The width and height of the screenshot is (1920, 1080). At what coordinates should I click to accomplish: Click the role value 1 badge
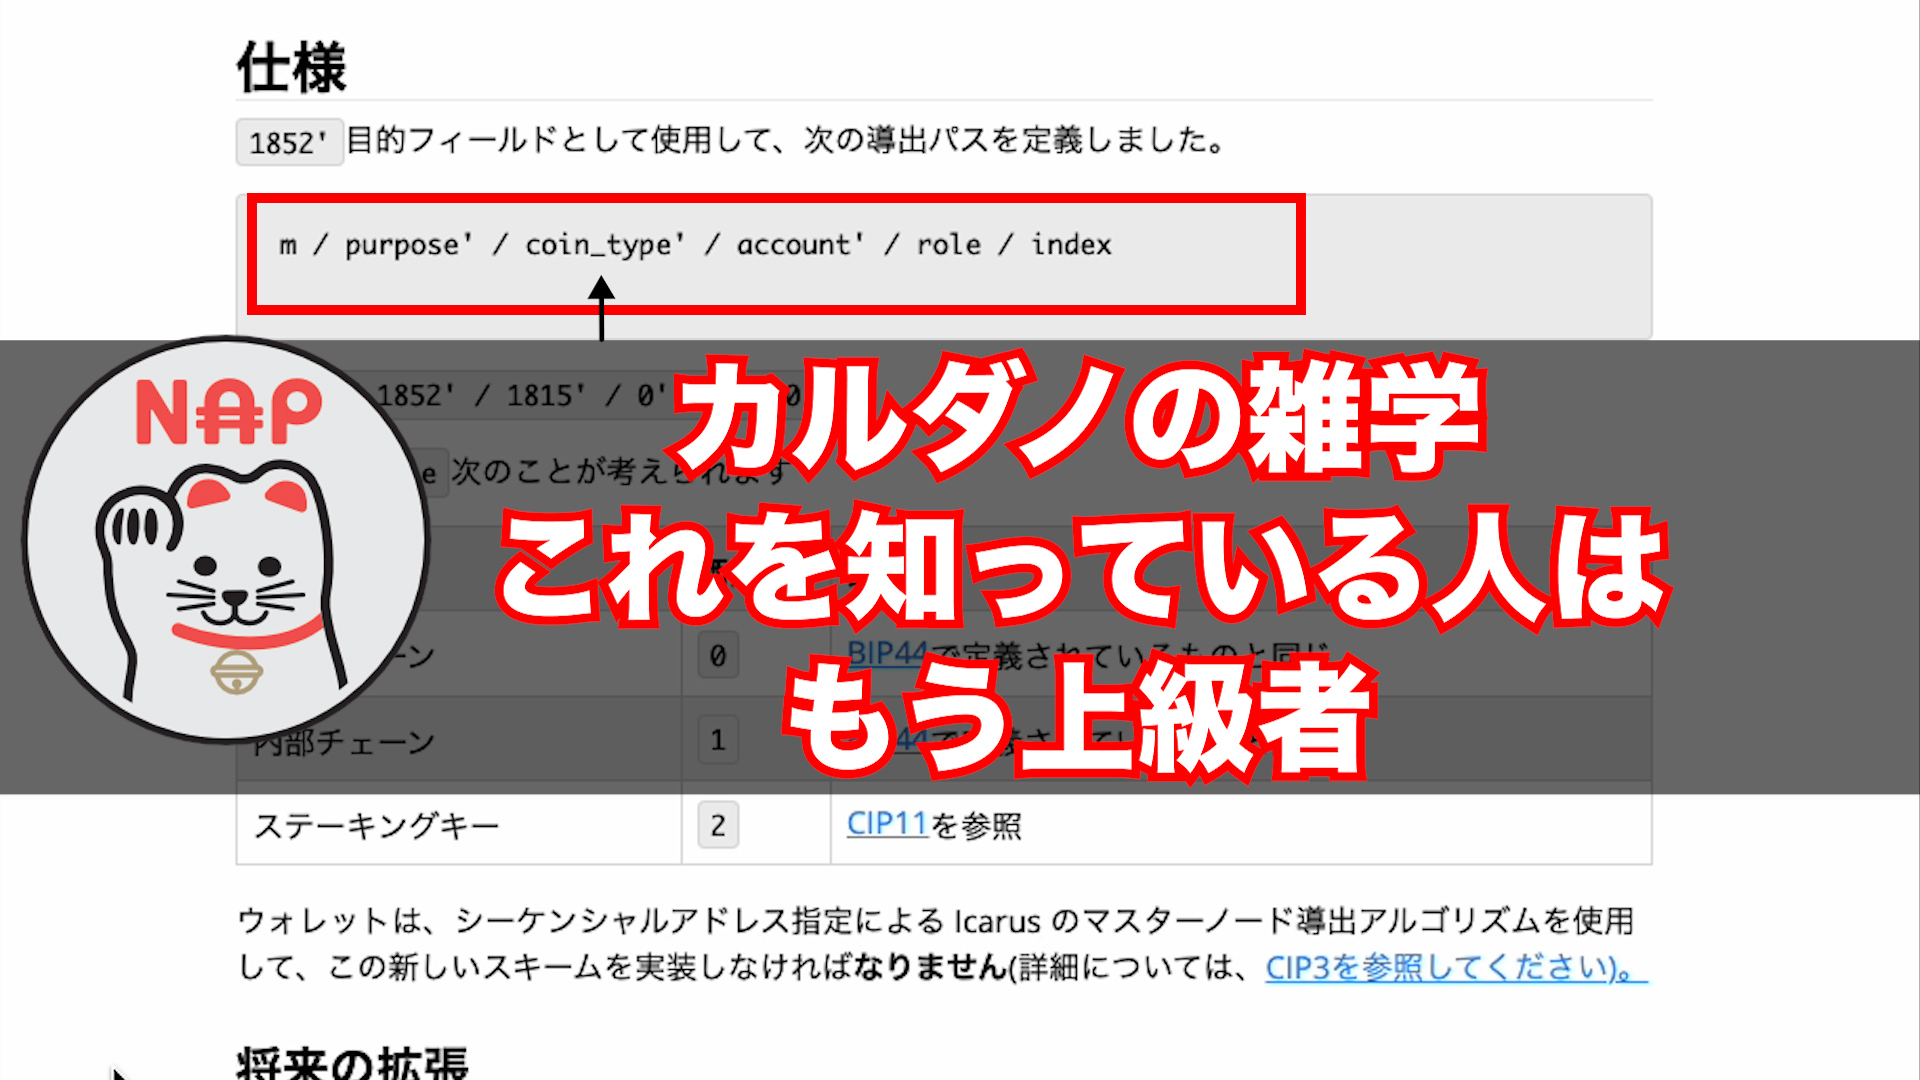point(717,740)
